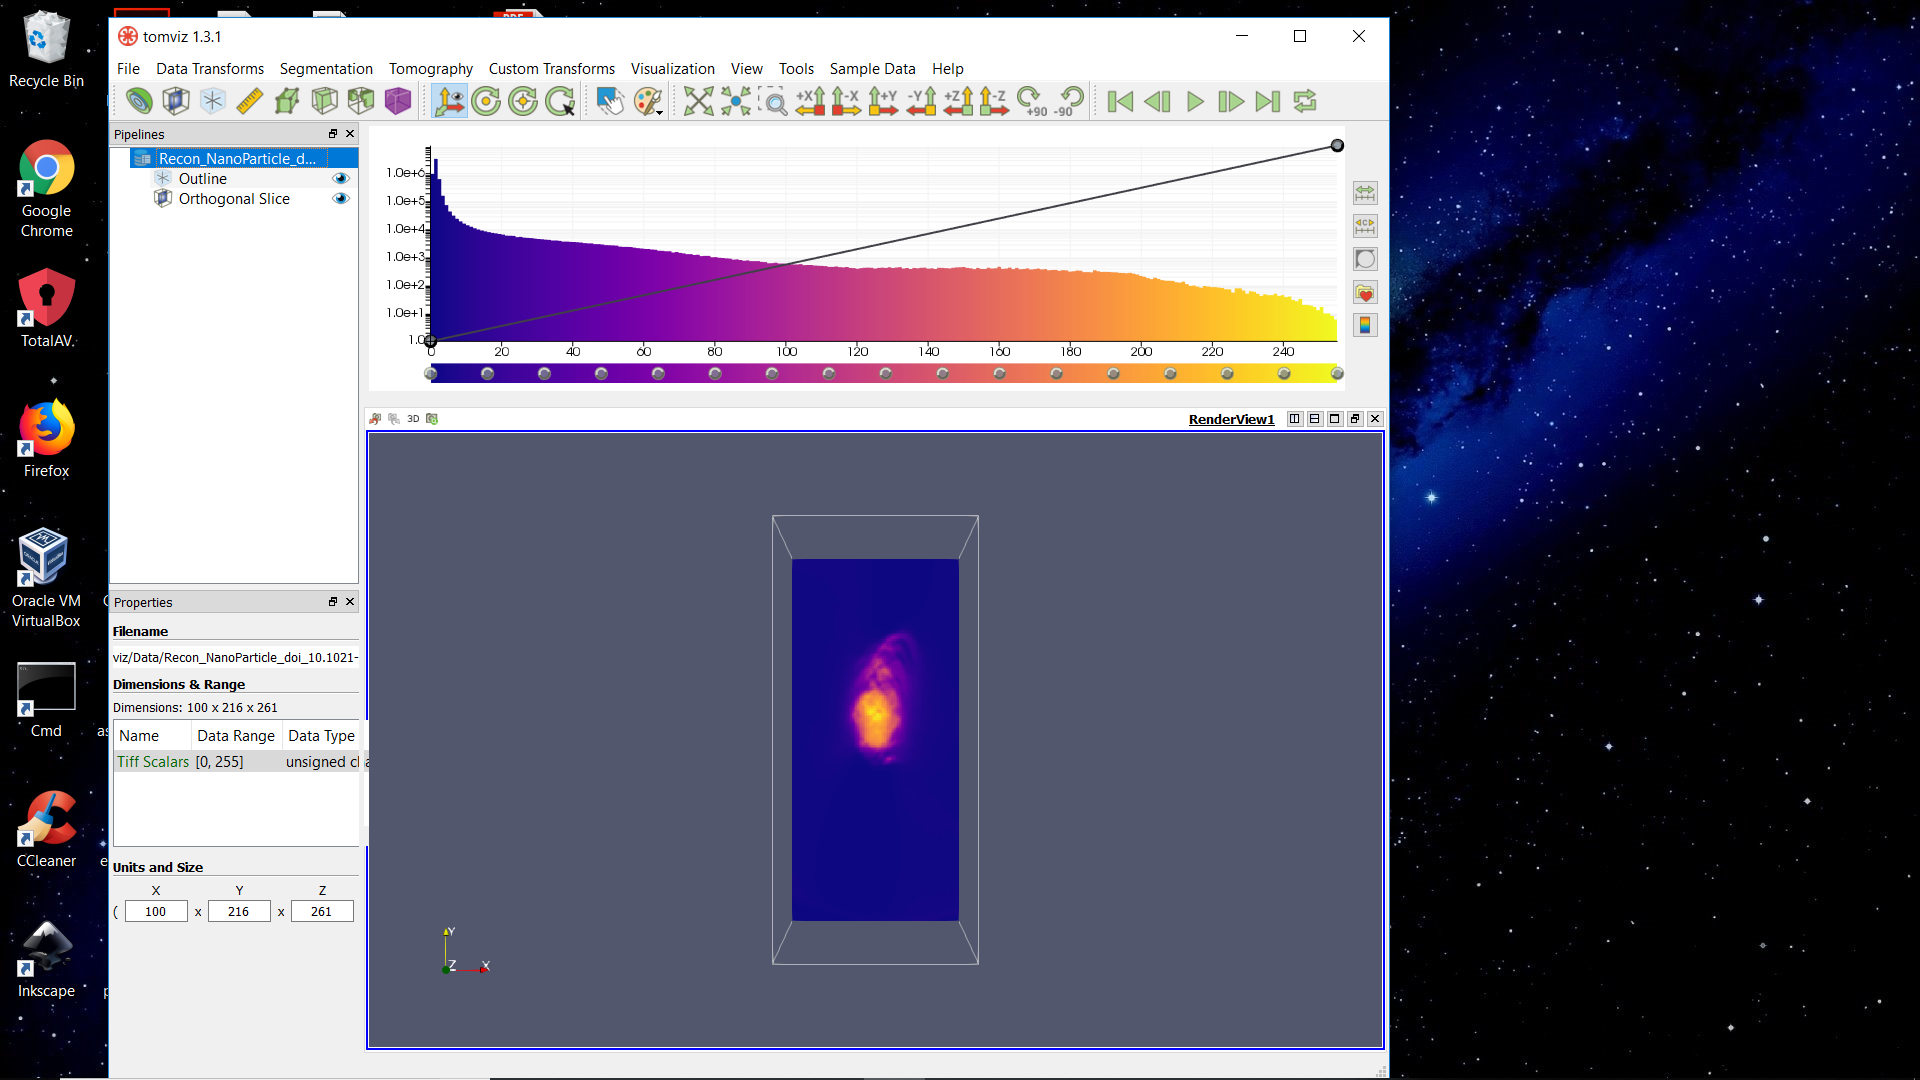Open the Tomography menu
The height and width of the screenshot is (1080, 1920).
pyautogui.click(x=430, y=69)
